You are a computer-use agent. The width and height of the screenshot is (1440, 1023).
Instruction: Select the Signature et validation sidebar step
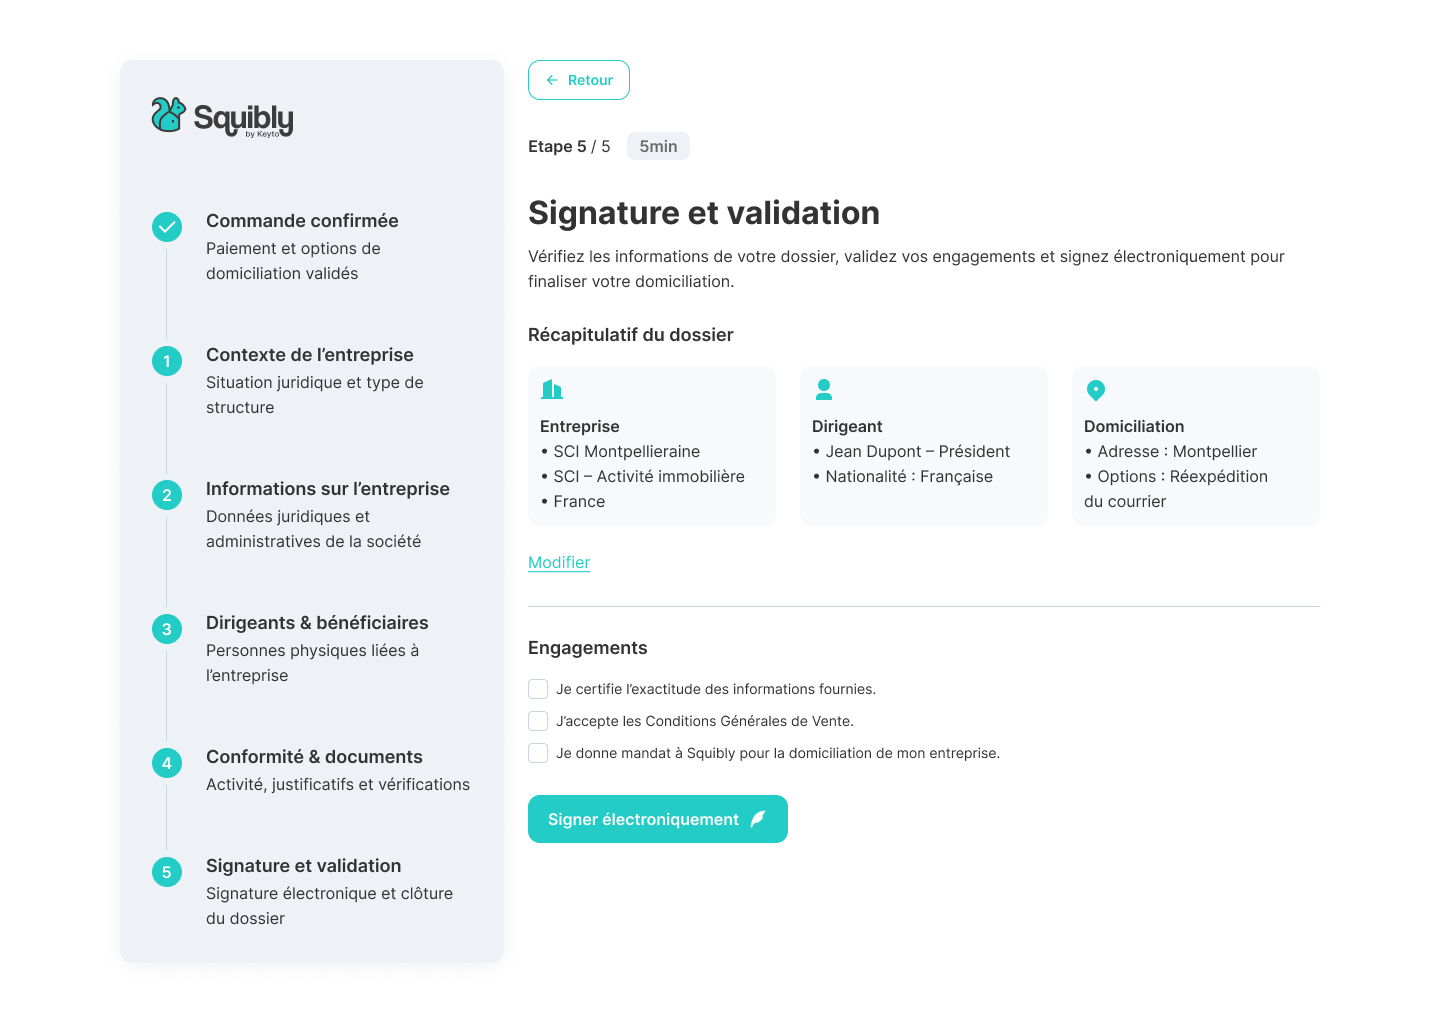coord(303,866)
